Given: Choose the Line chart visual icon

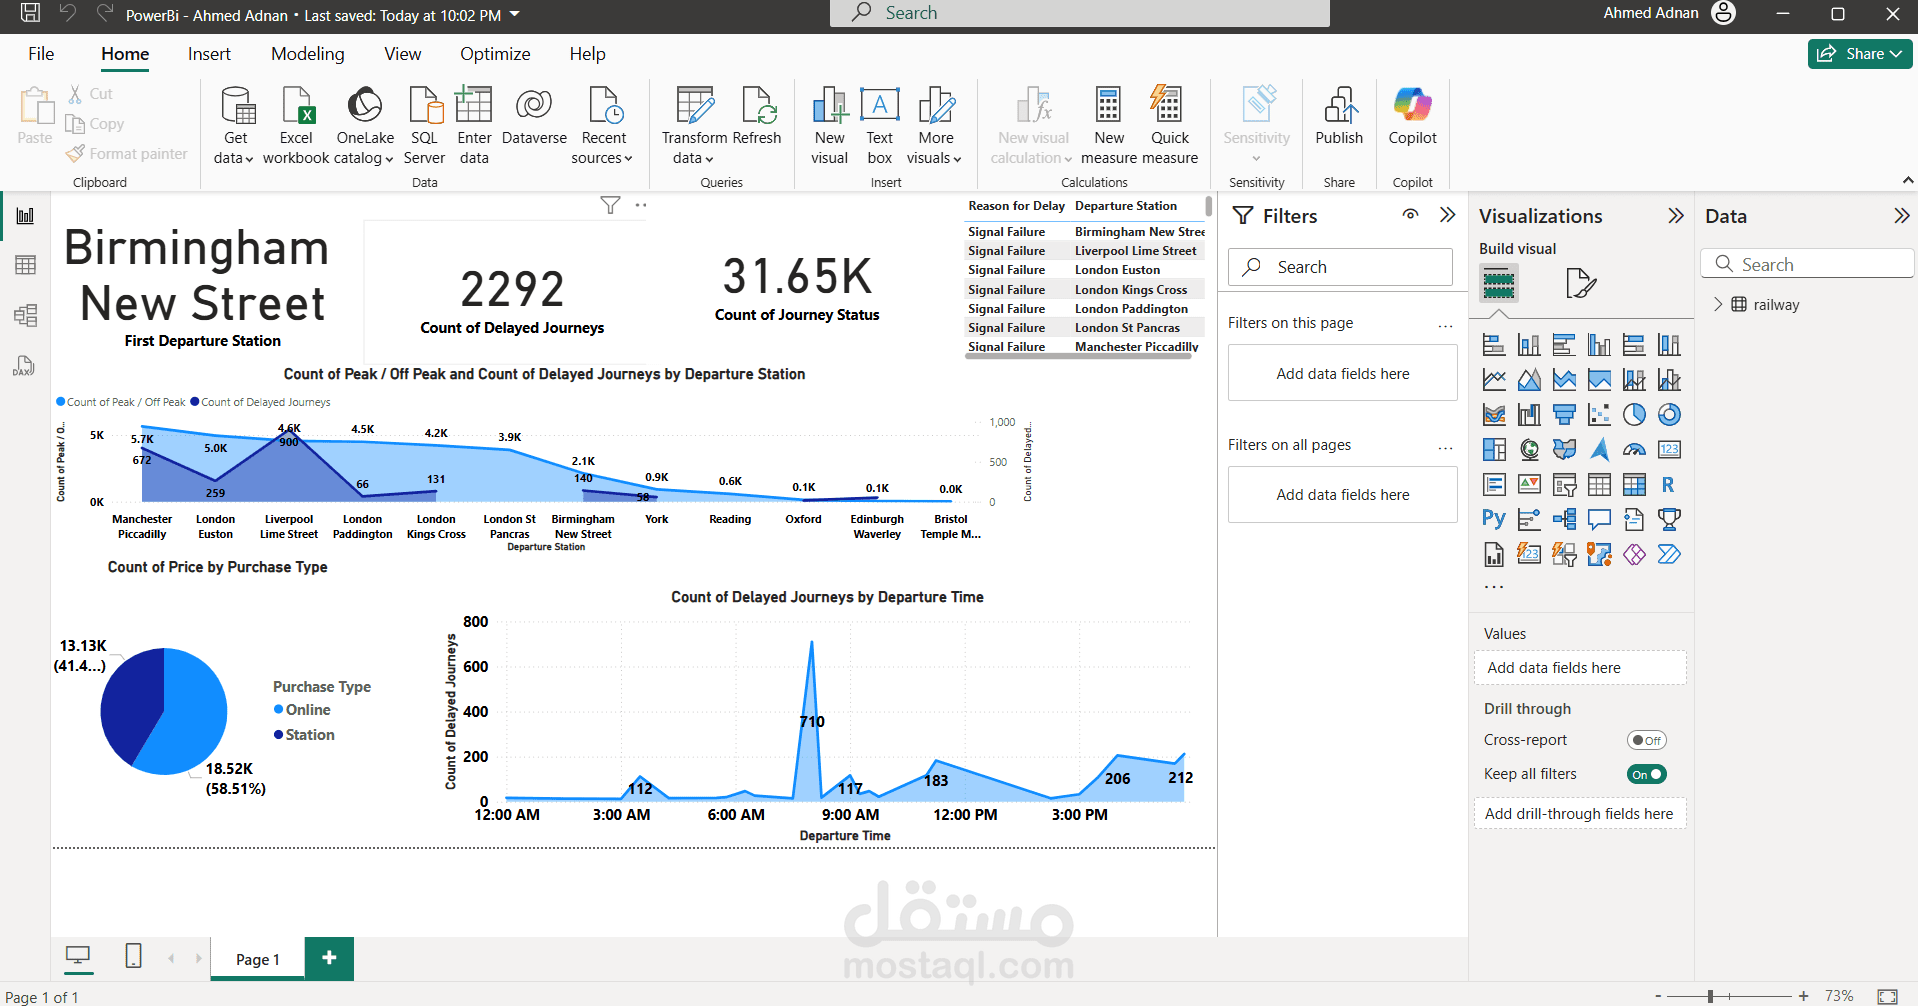Looking at the screenshot, I should click(1494, 380).
